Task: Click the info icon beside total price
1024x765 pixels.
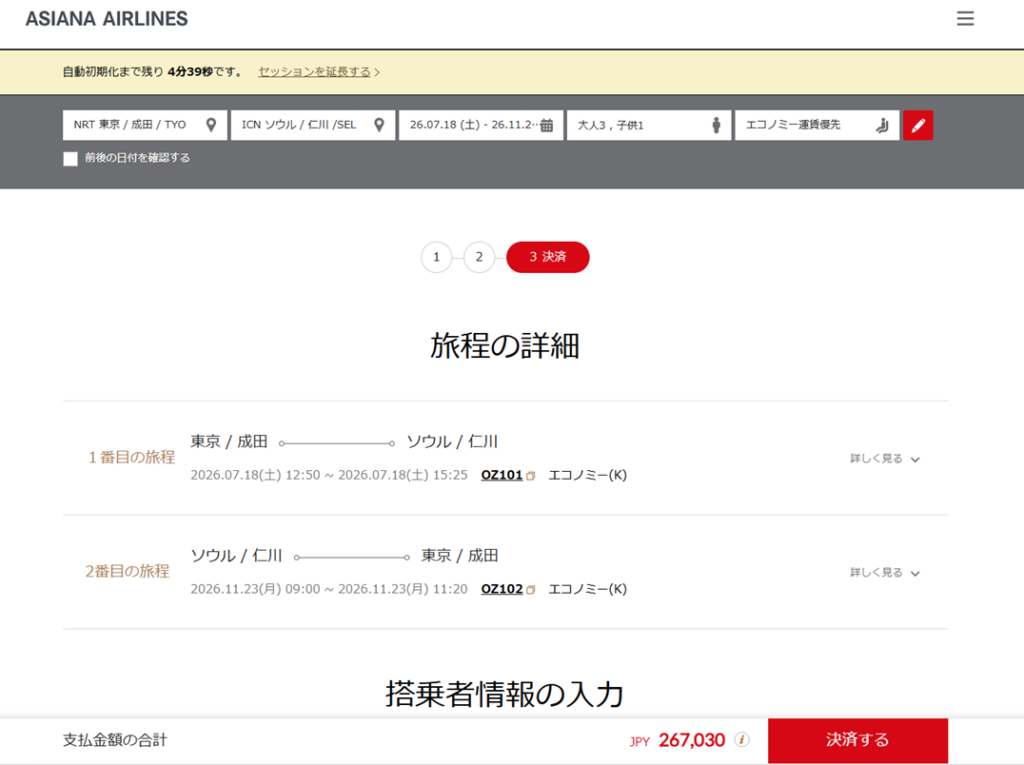Action: click(x=742, y=740)
